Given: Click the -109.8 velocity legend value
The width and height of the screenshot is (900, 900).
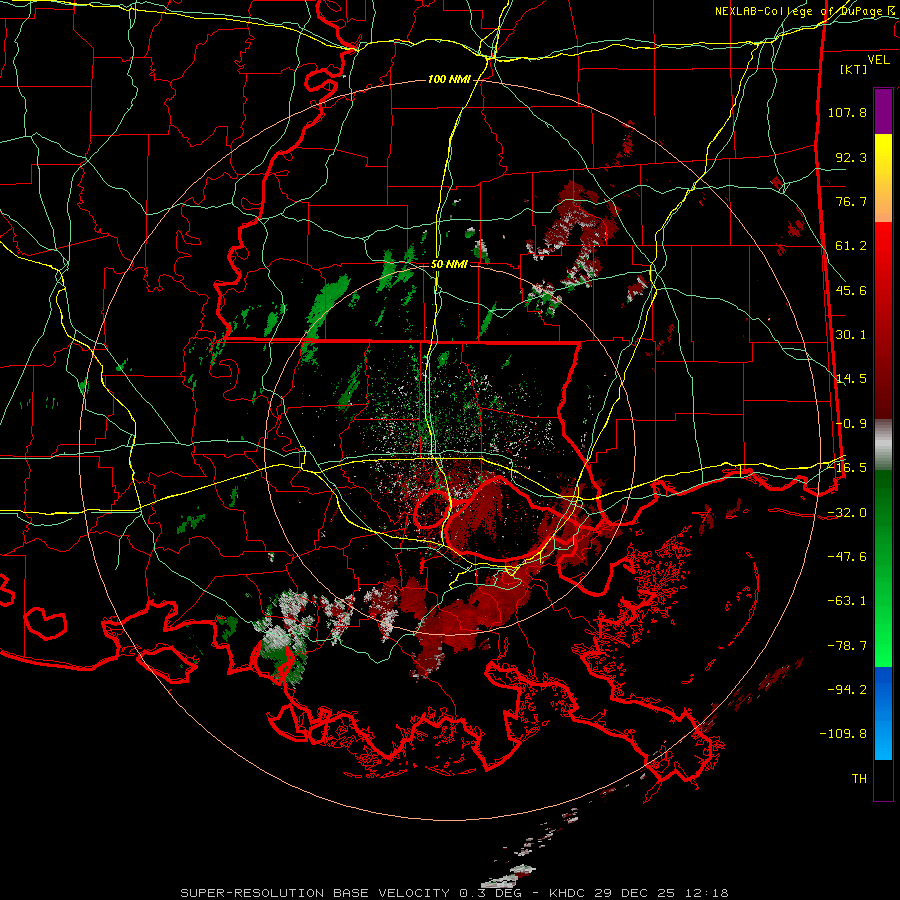Looking at the screenshot, I should (x=843, y=734).
